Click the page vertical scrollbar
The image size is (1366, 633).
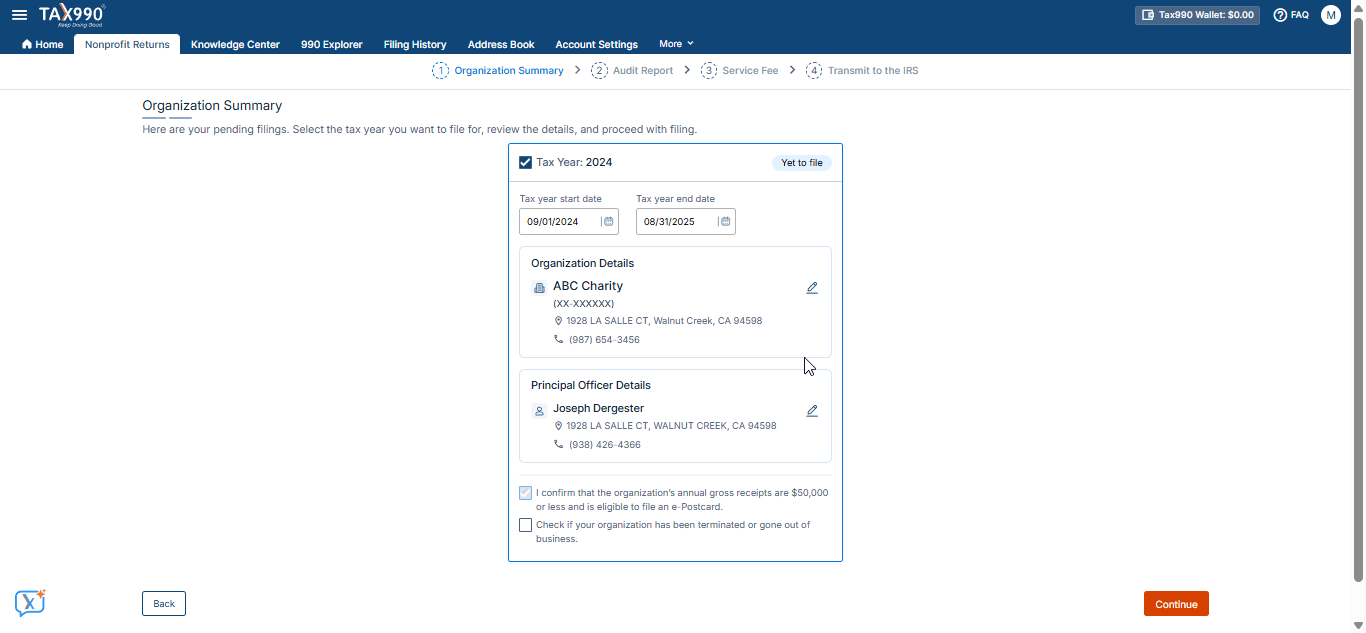point(1358,300)
